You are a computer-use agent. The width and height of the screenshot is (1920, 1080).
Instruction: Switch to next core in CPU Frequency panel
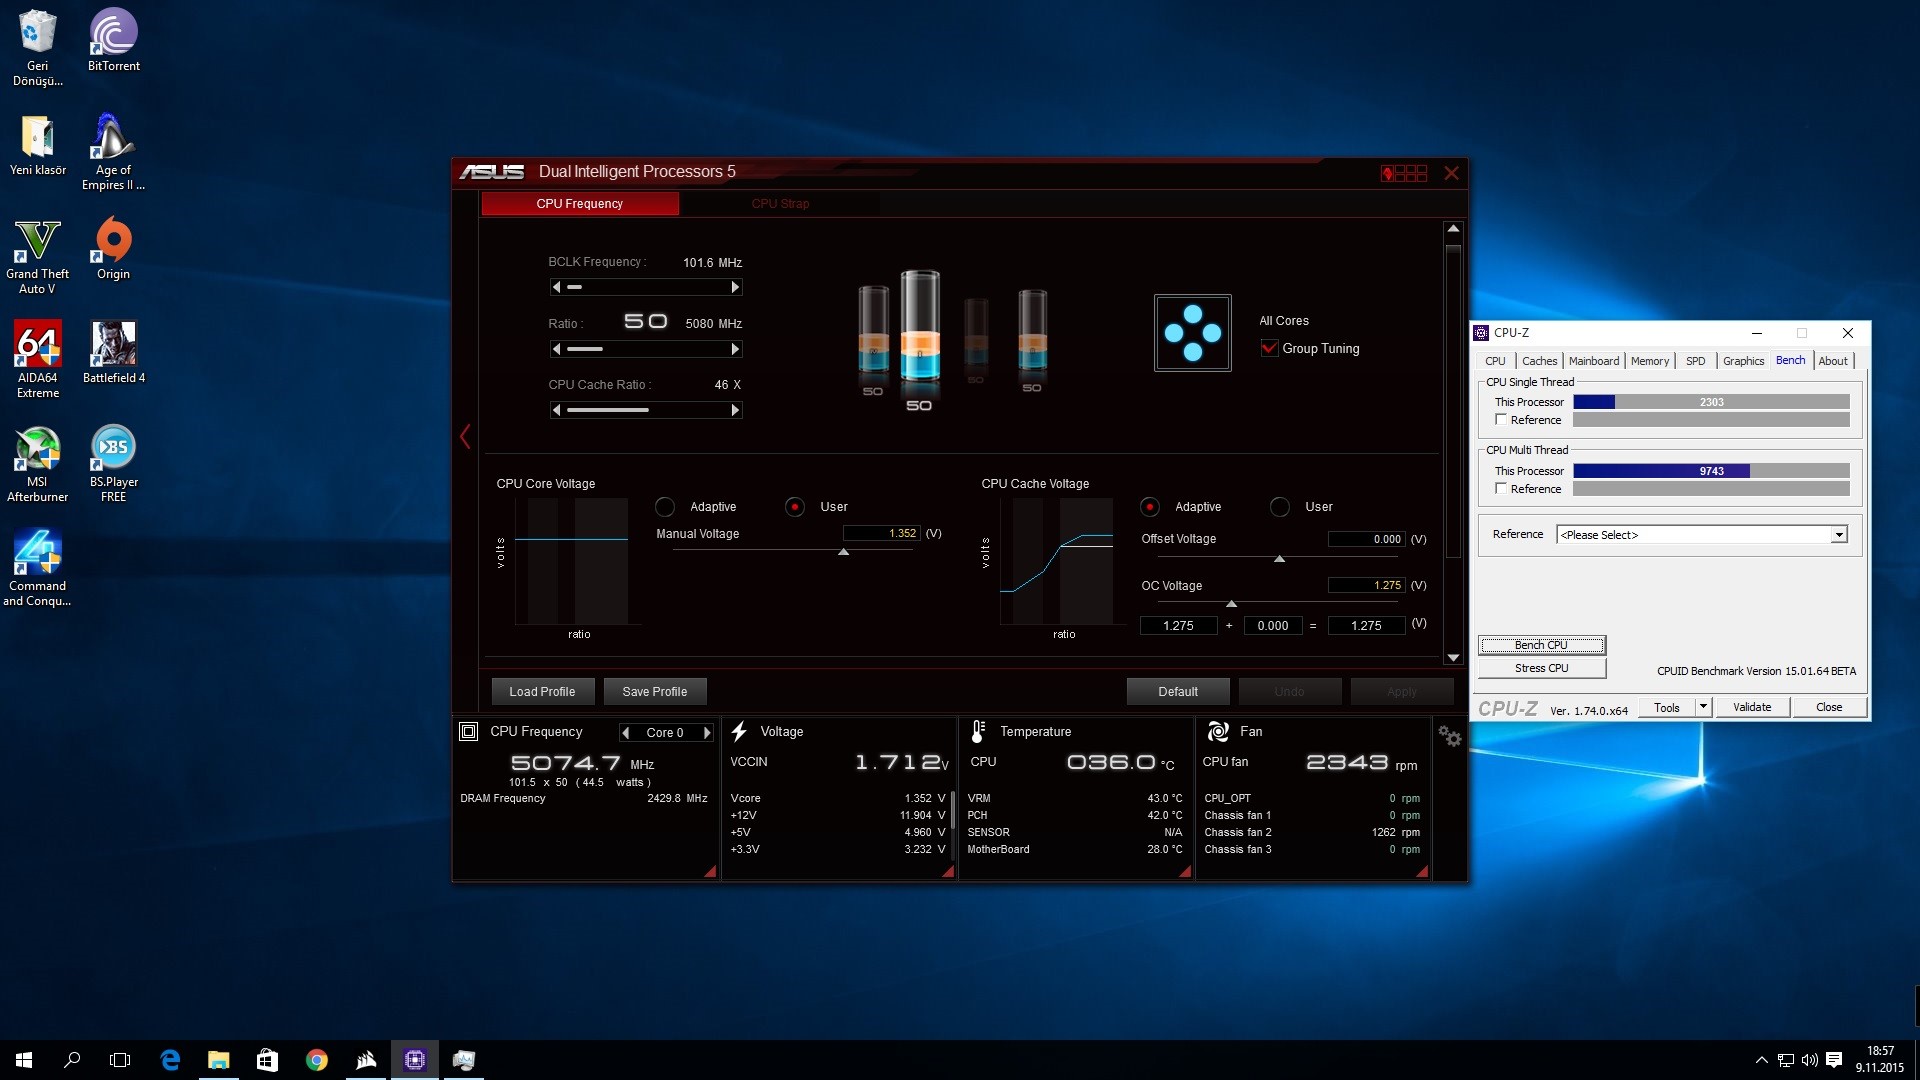pyautogui.click(x=707, y=733)
